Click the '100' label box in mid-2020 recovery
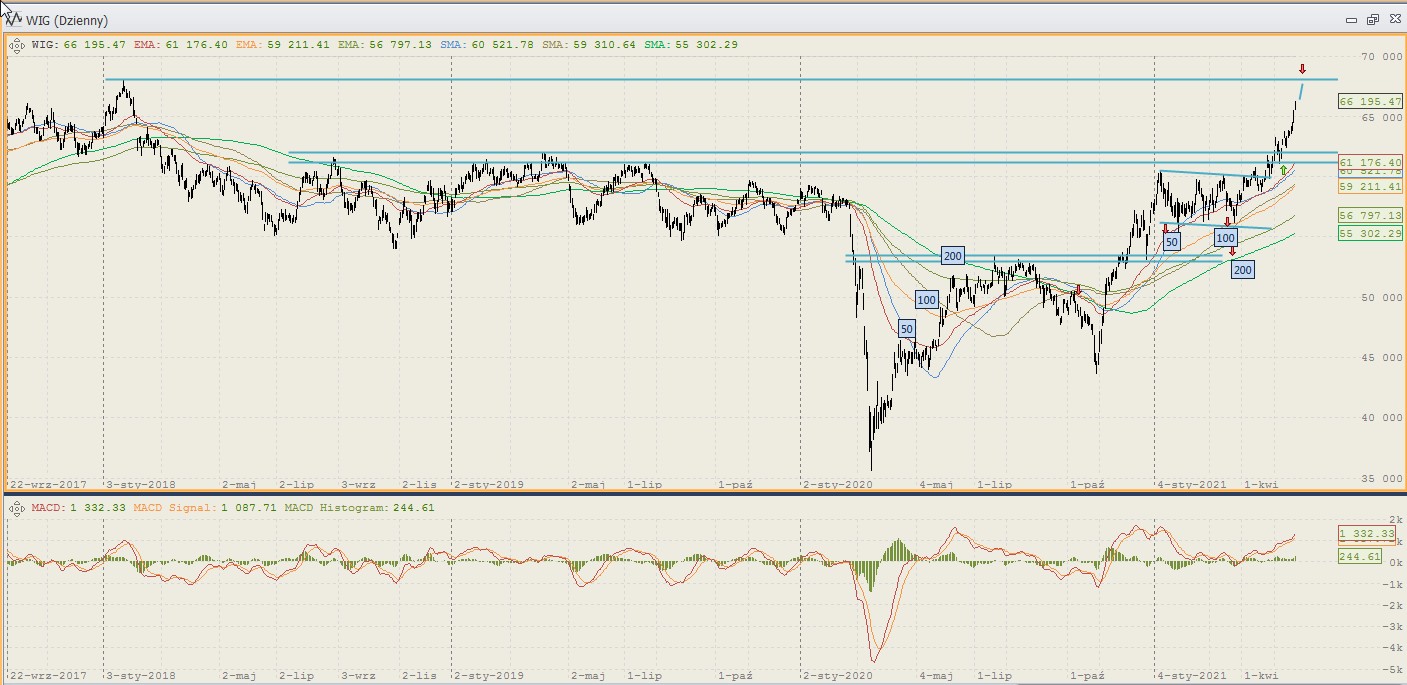The width and height of the screenshot is (1407, 685). (926, 299)
